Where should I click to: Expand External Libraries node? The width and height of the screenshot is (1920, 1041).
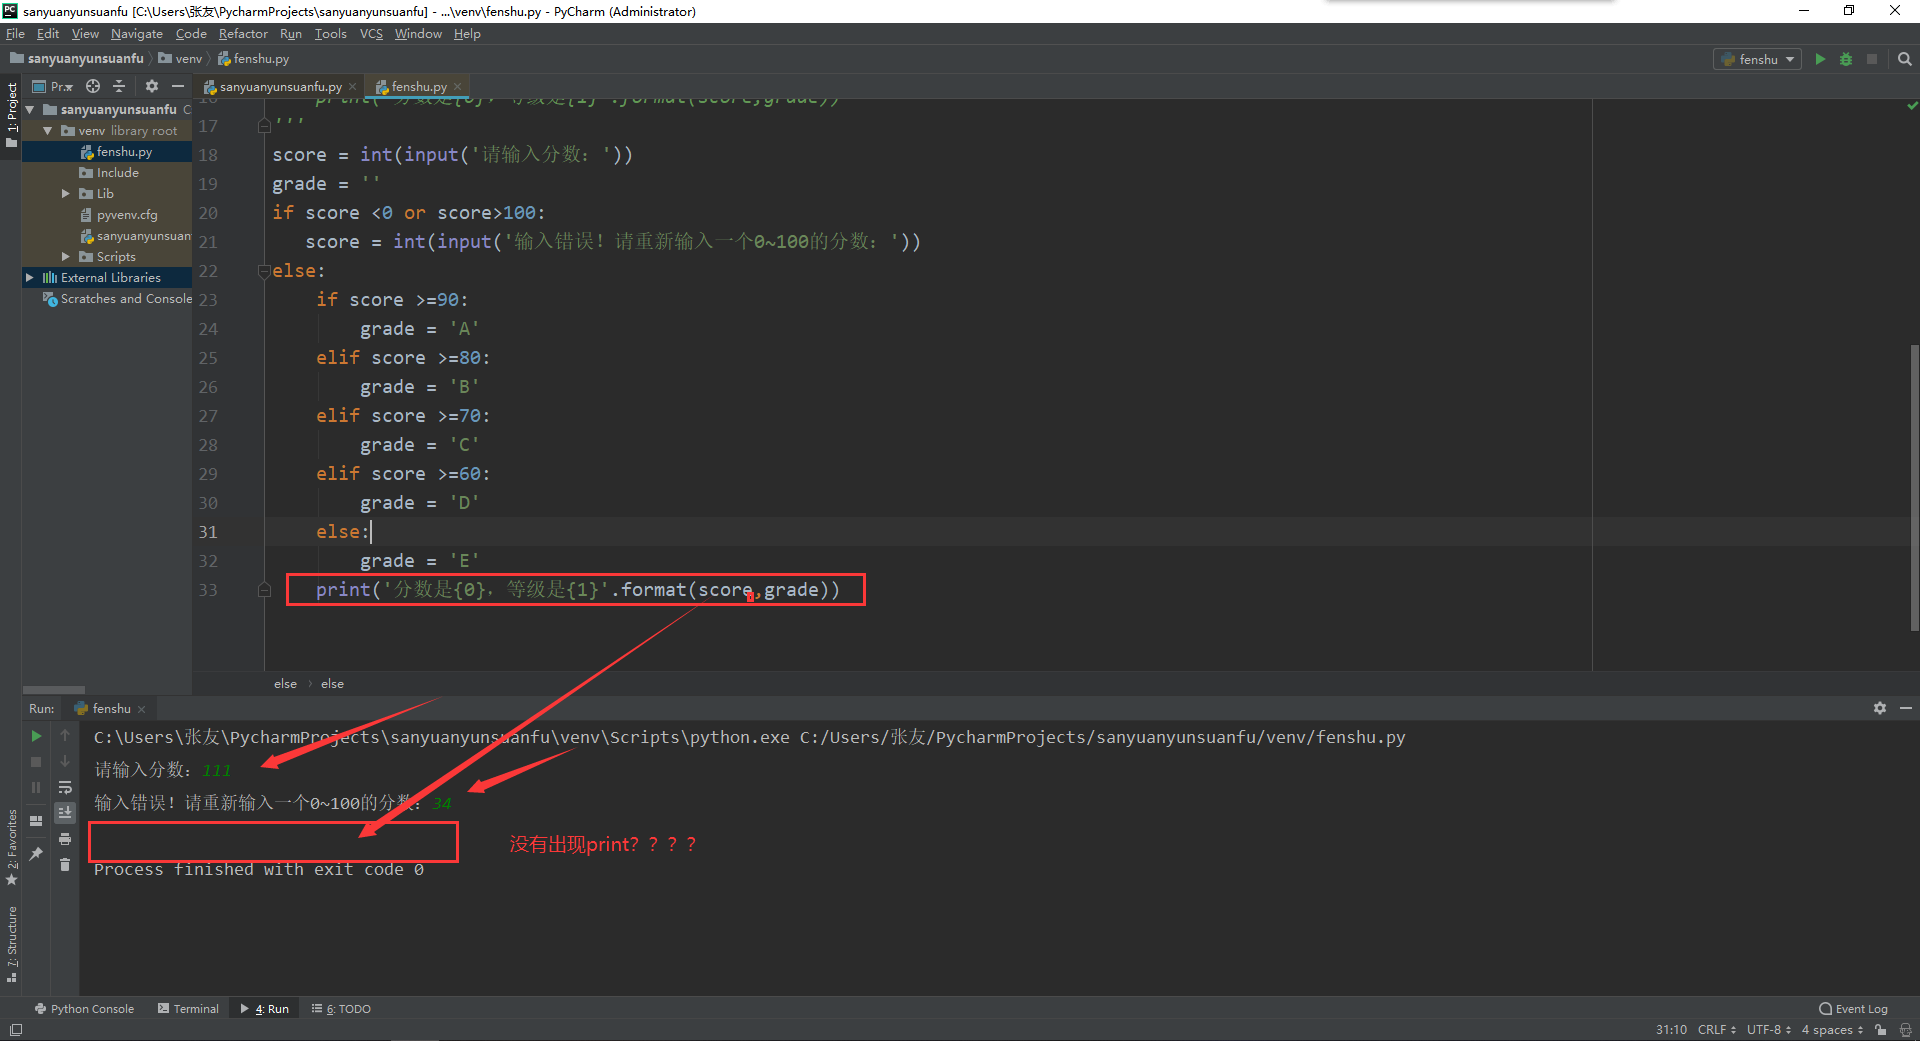(30, 278)
